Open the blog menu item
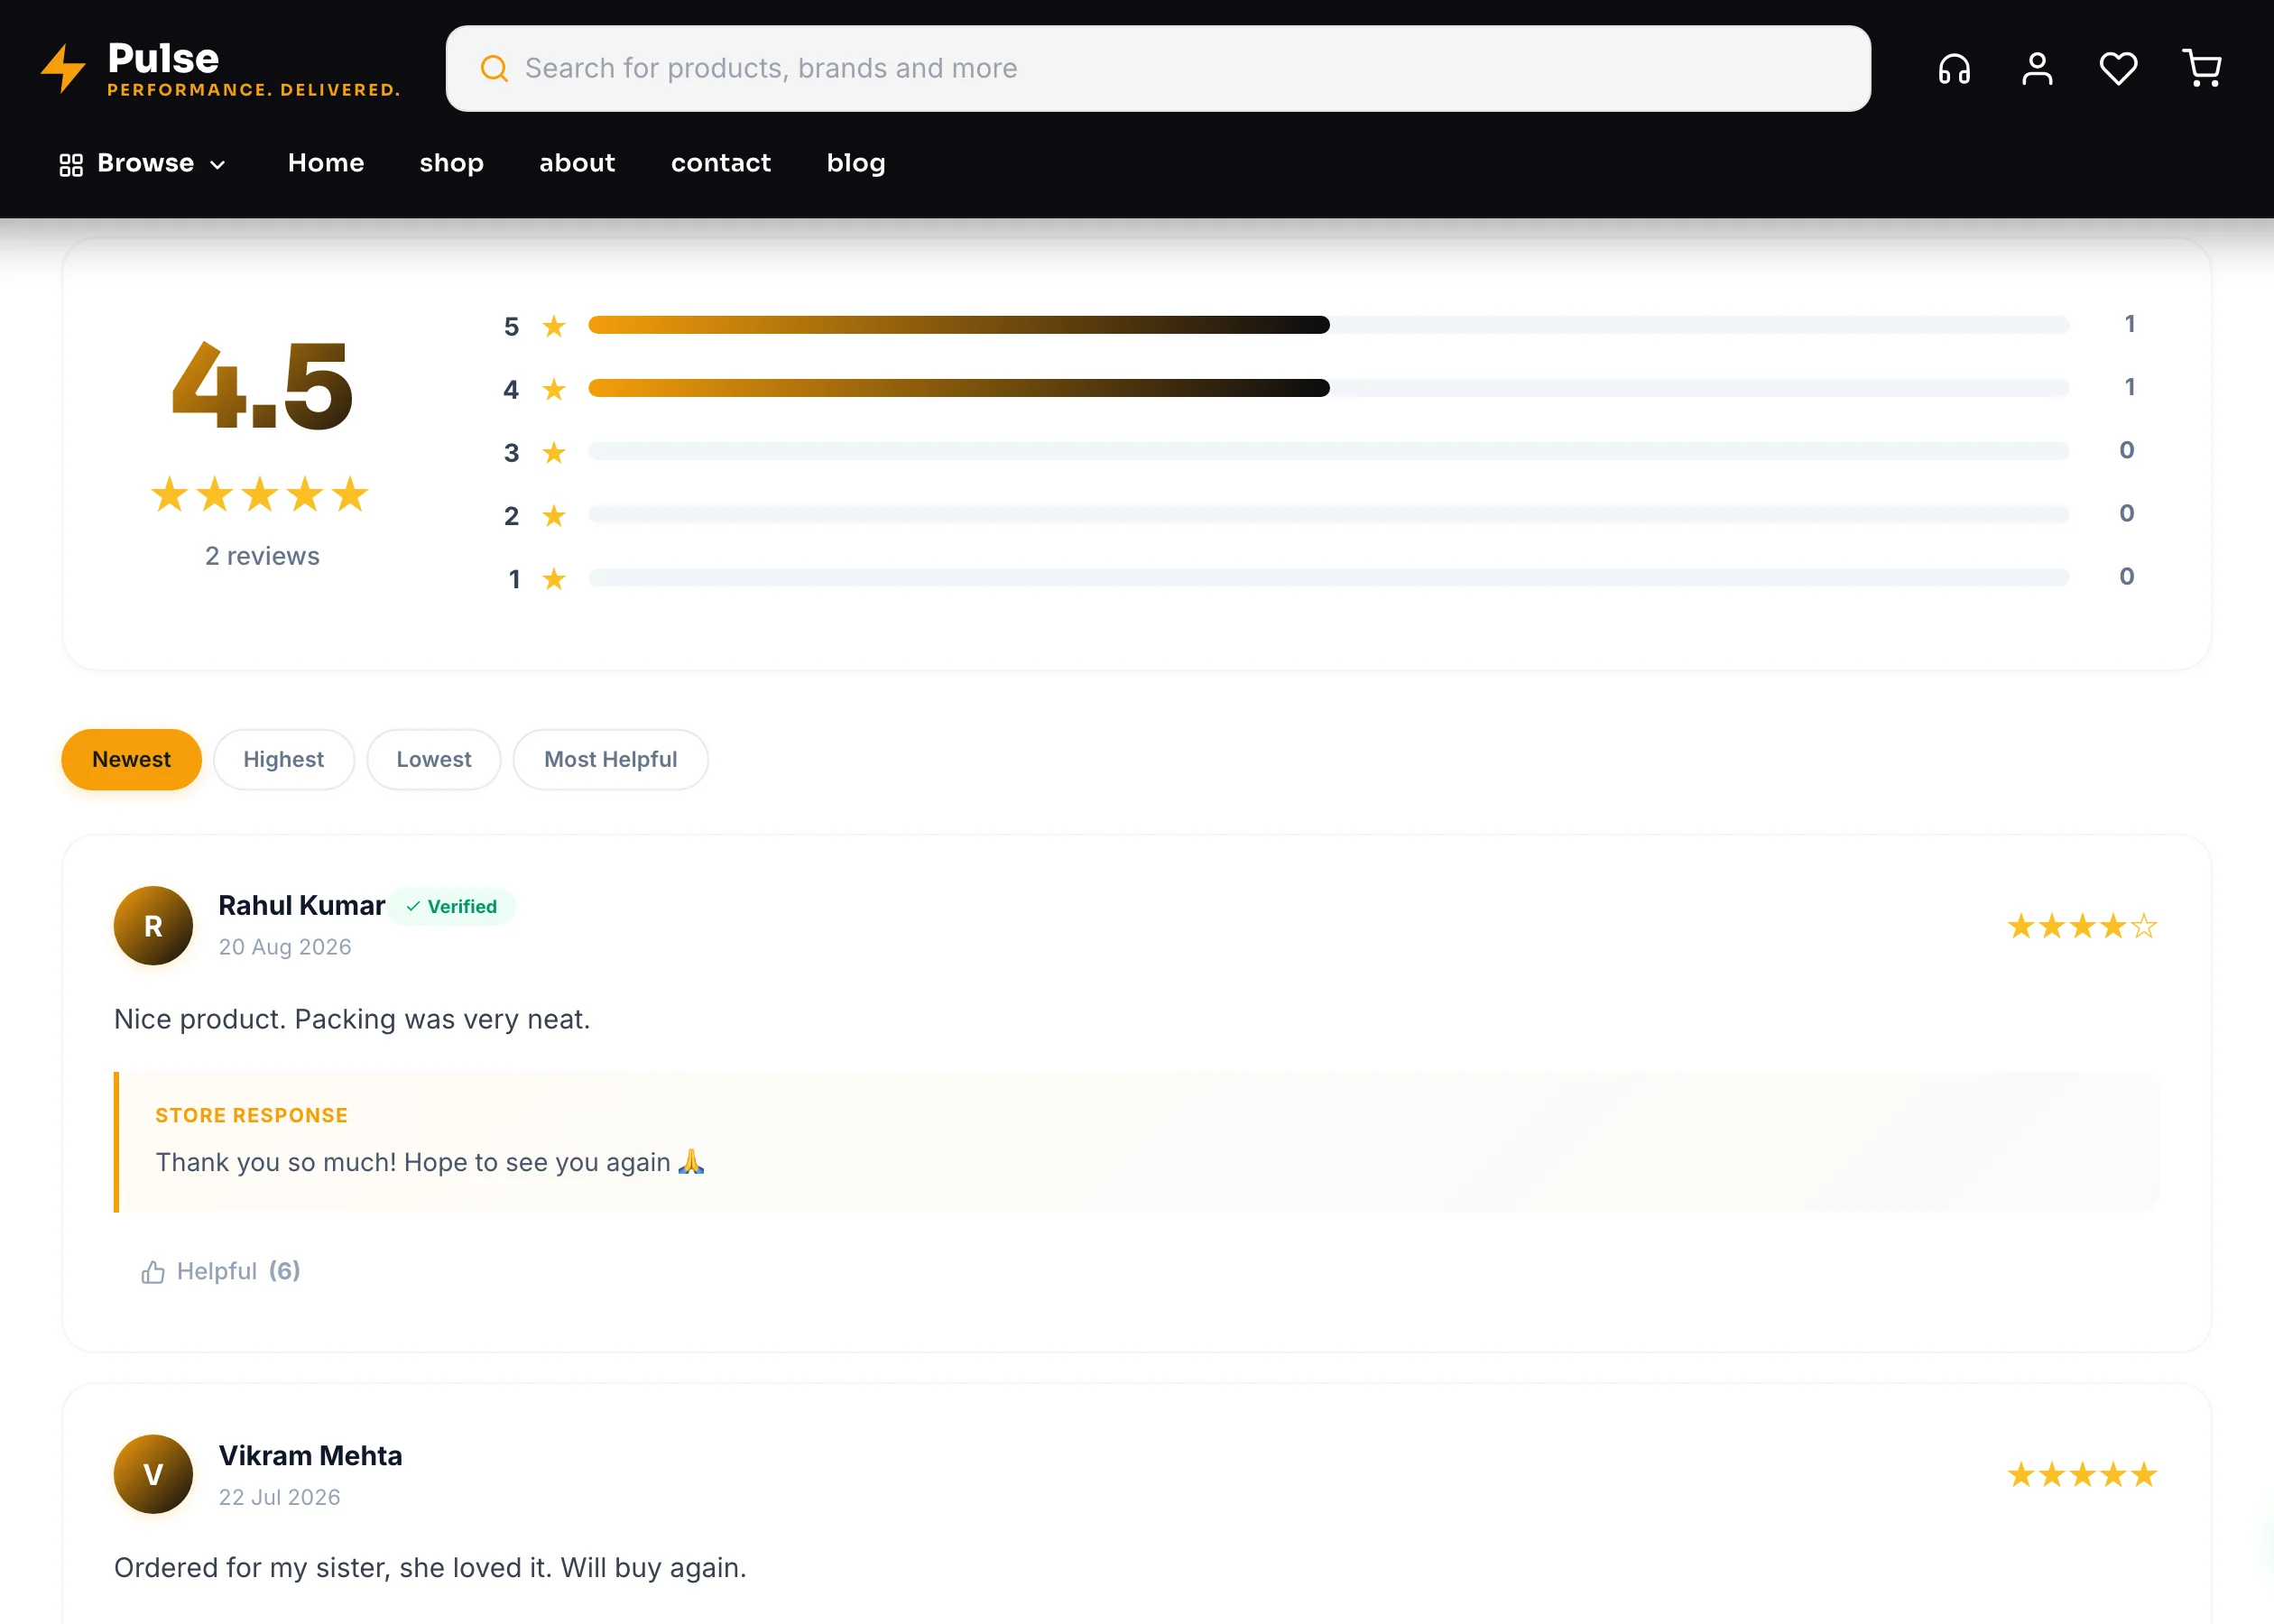The width and height of the screenshot is (2274, 1624). coord(856,163)
